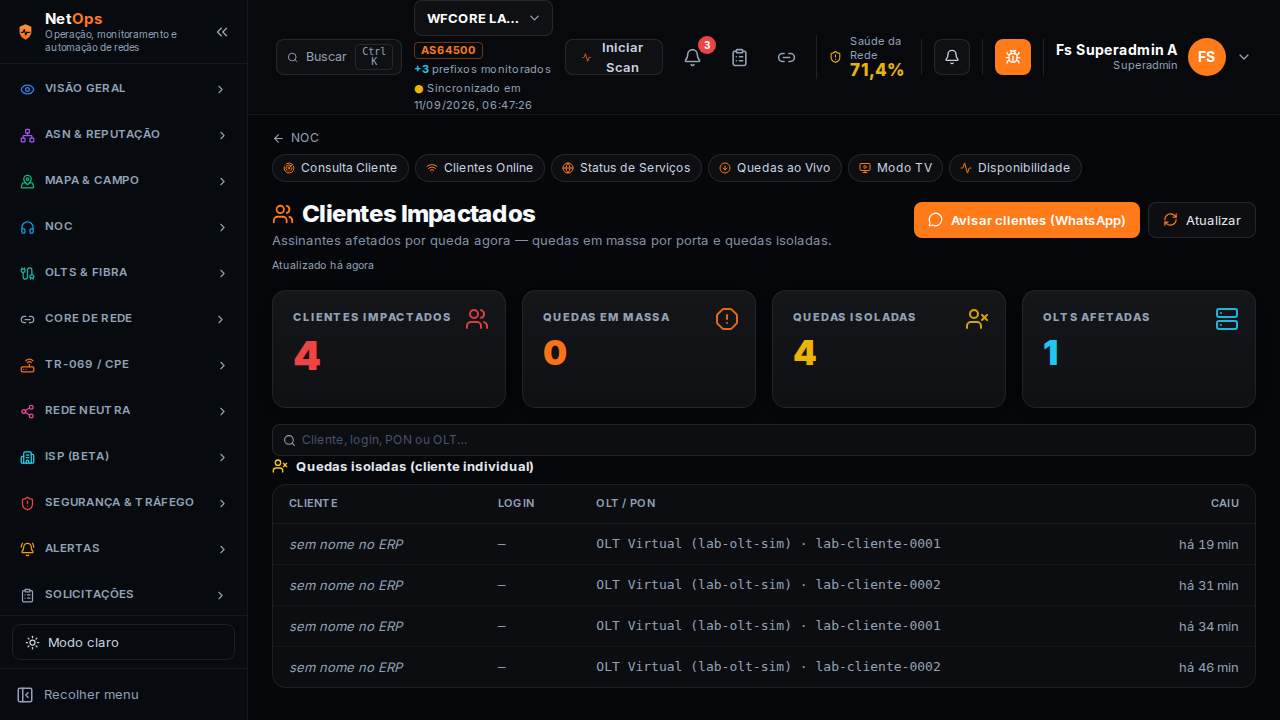Open notifications bell with badge 3

(692, 57)
